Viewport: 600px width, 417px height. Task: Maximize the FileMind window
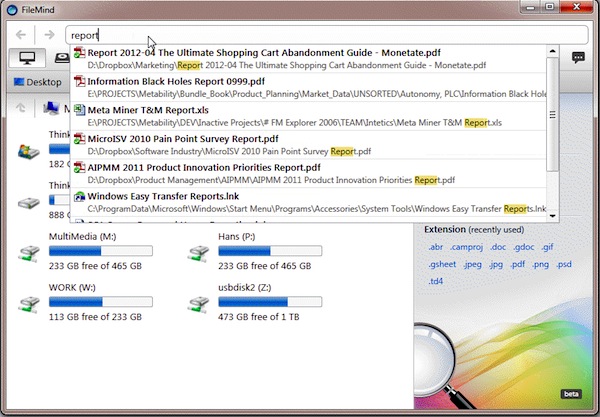coord(549,7)
